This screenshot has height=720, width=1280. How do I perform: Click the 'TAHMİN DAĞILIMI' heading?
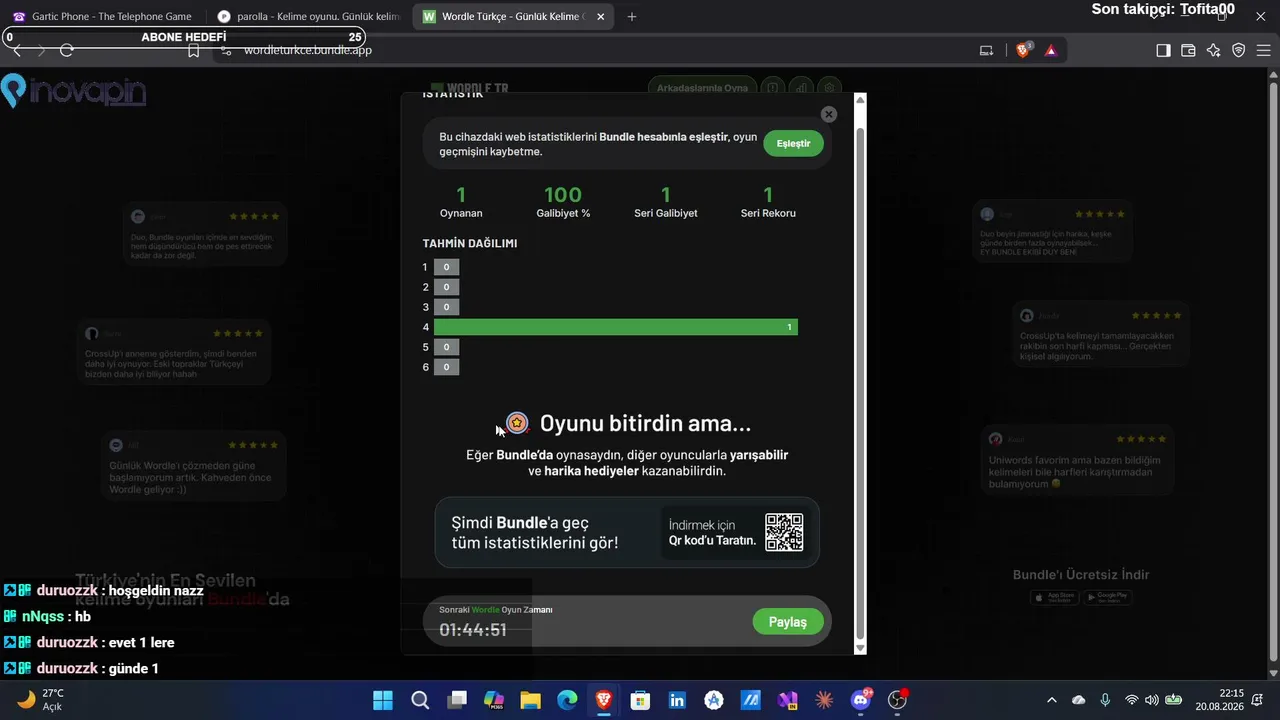point(470,243)
